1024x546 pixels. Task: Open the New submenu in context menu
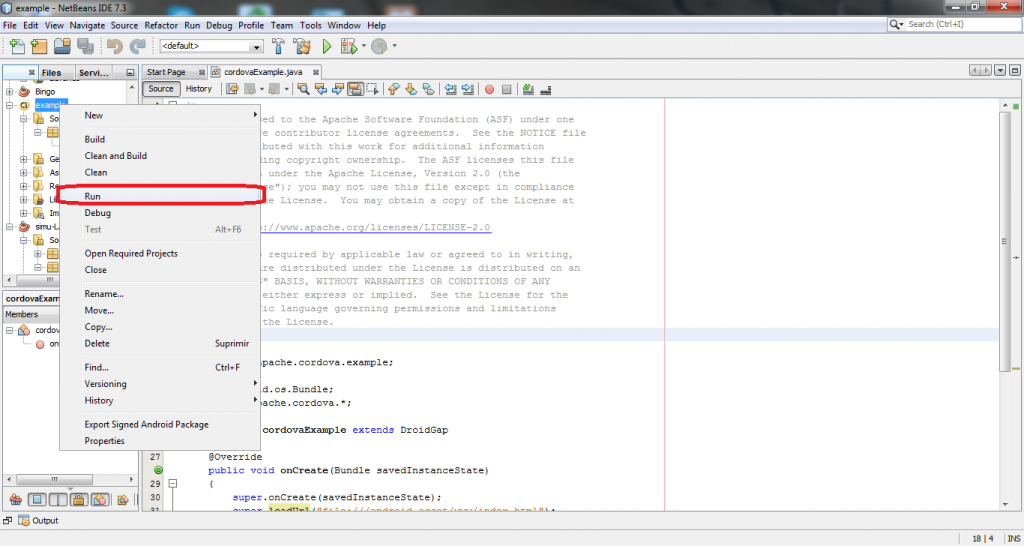160,115
